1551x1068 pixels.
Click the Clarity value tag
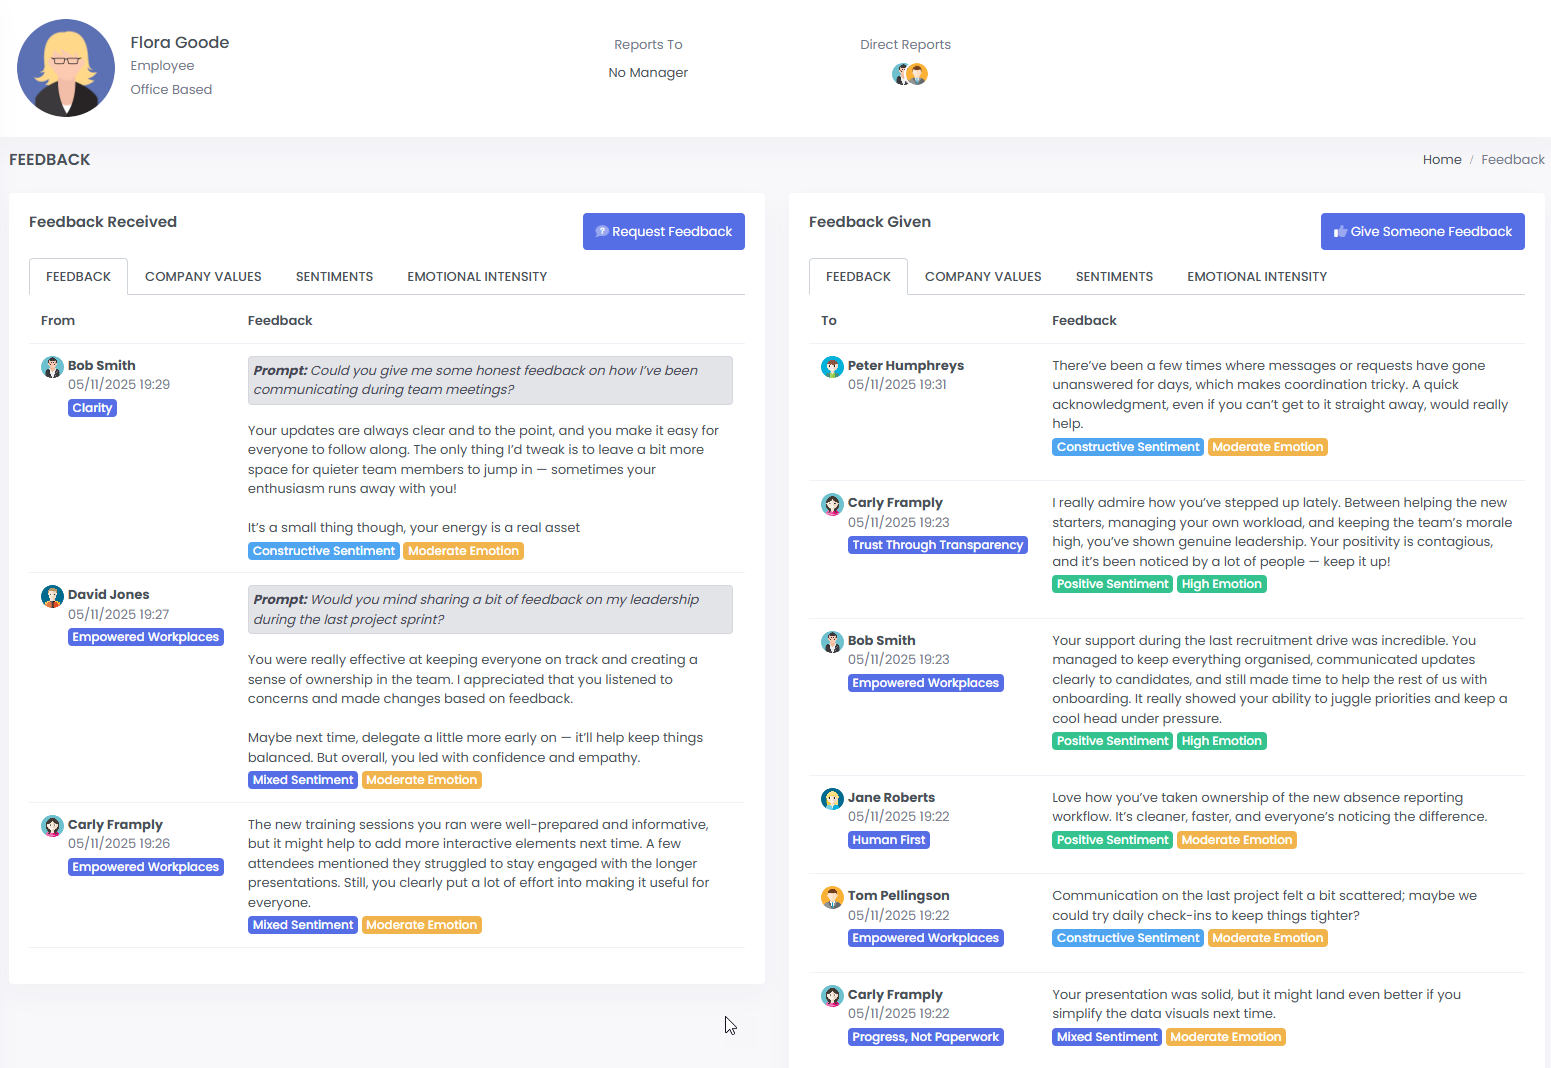point(92,408)
